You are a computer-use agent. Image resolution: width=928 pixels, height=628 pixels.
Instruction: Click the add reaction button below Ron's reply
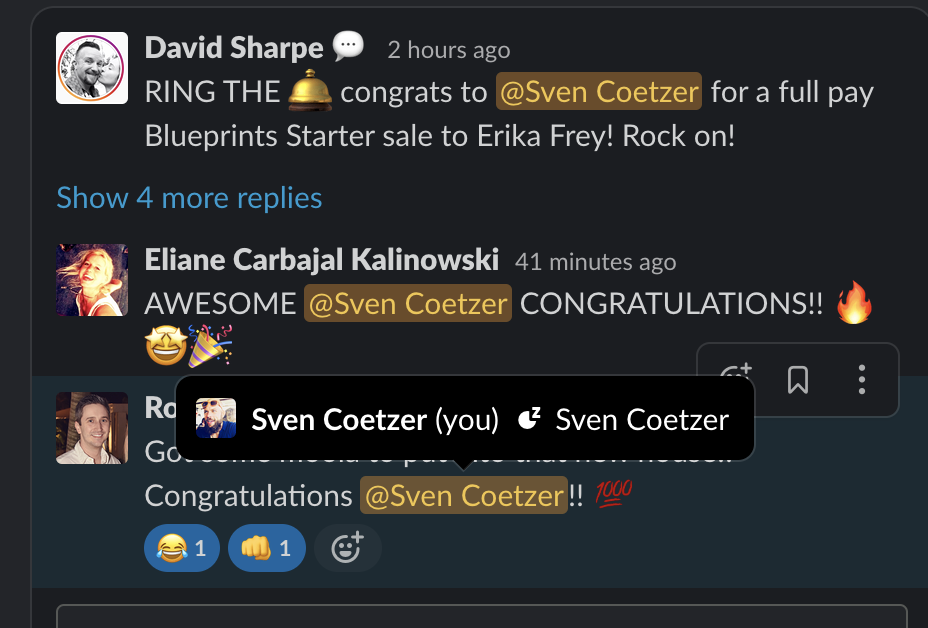pos(347,548)
